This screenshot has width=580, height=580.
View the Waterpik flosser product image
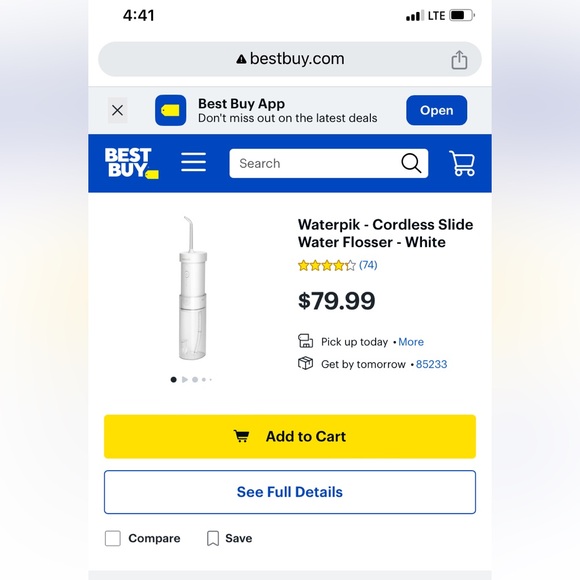point(192,288)
